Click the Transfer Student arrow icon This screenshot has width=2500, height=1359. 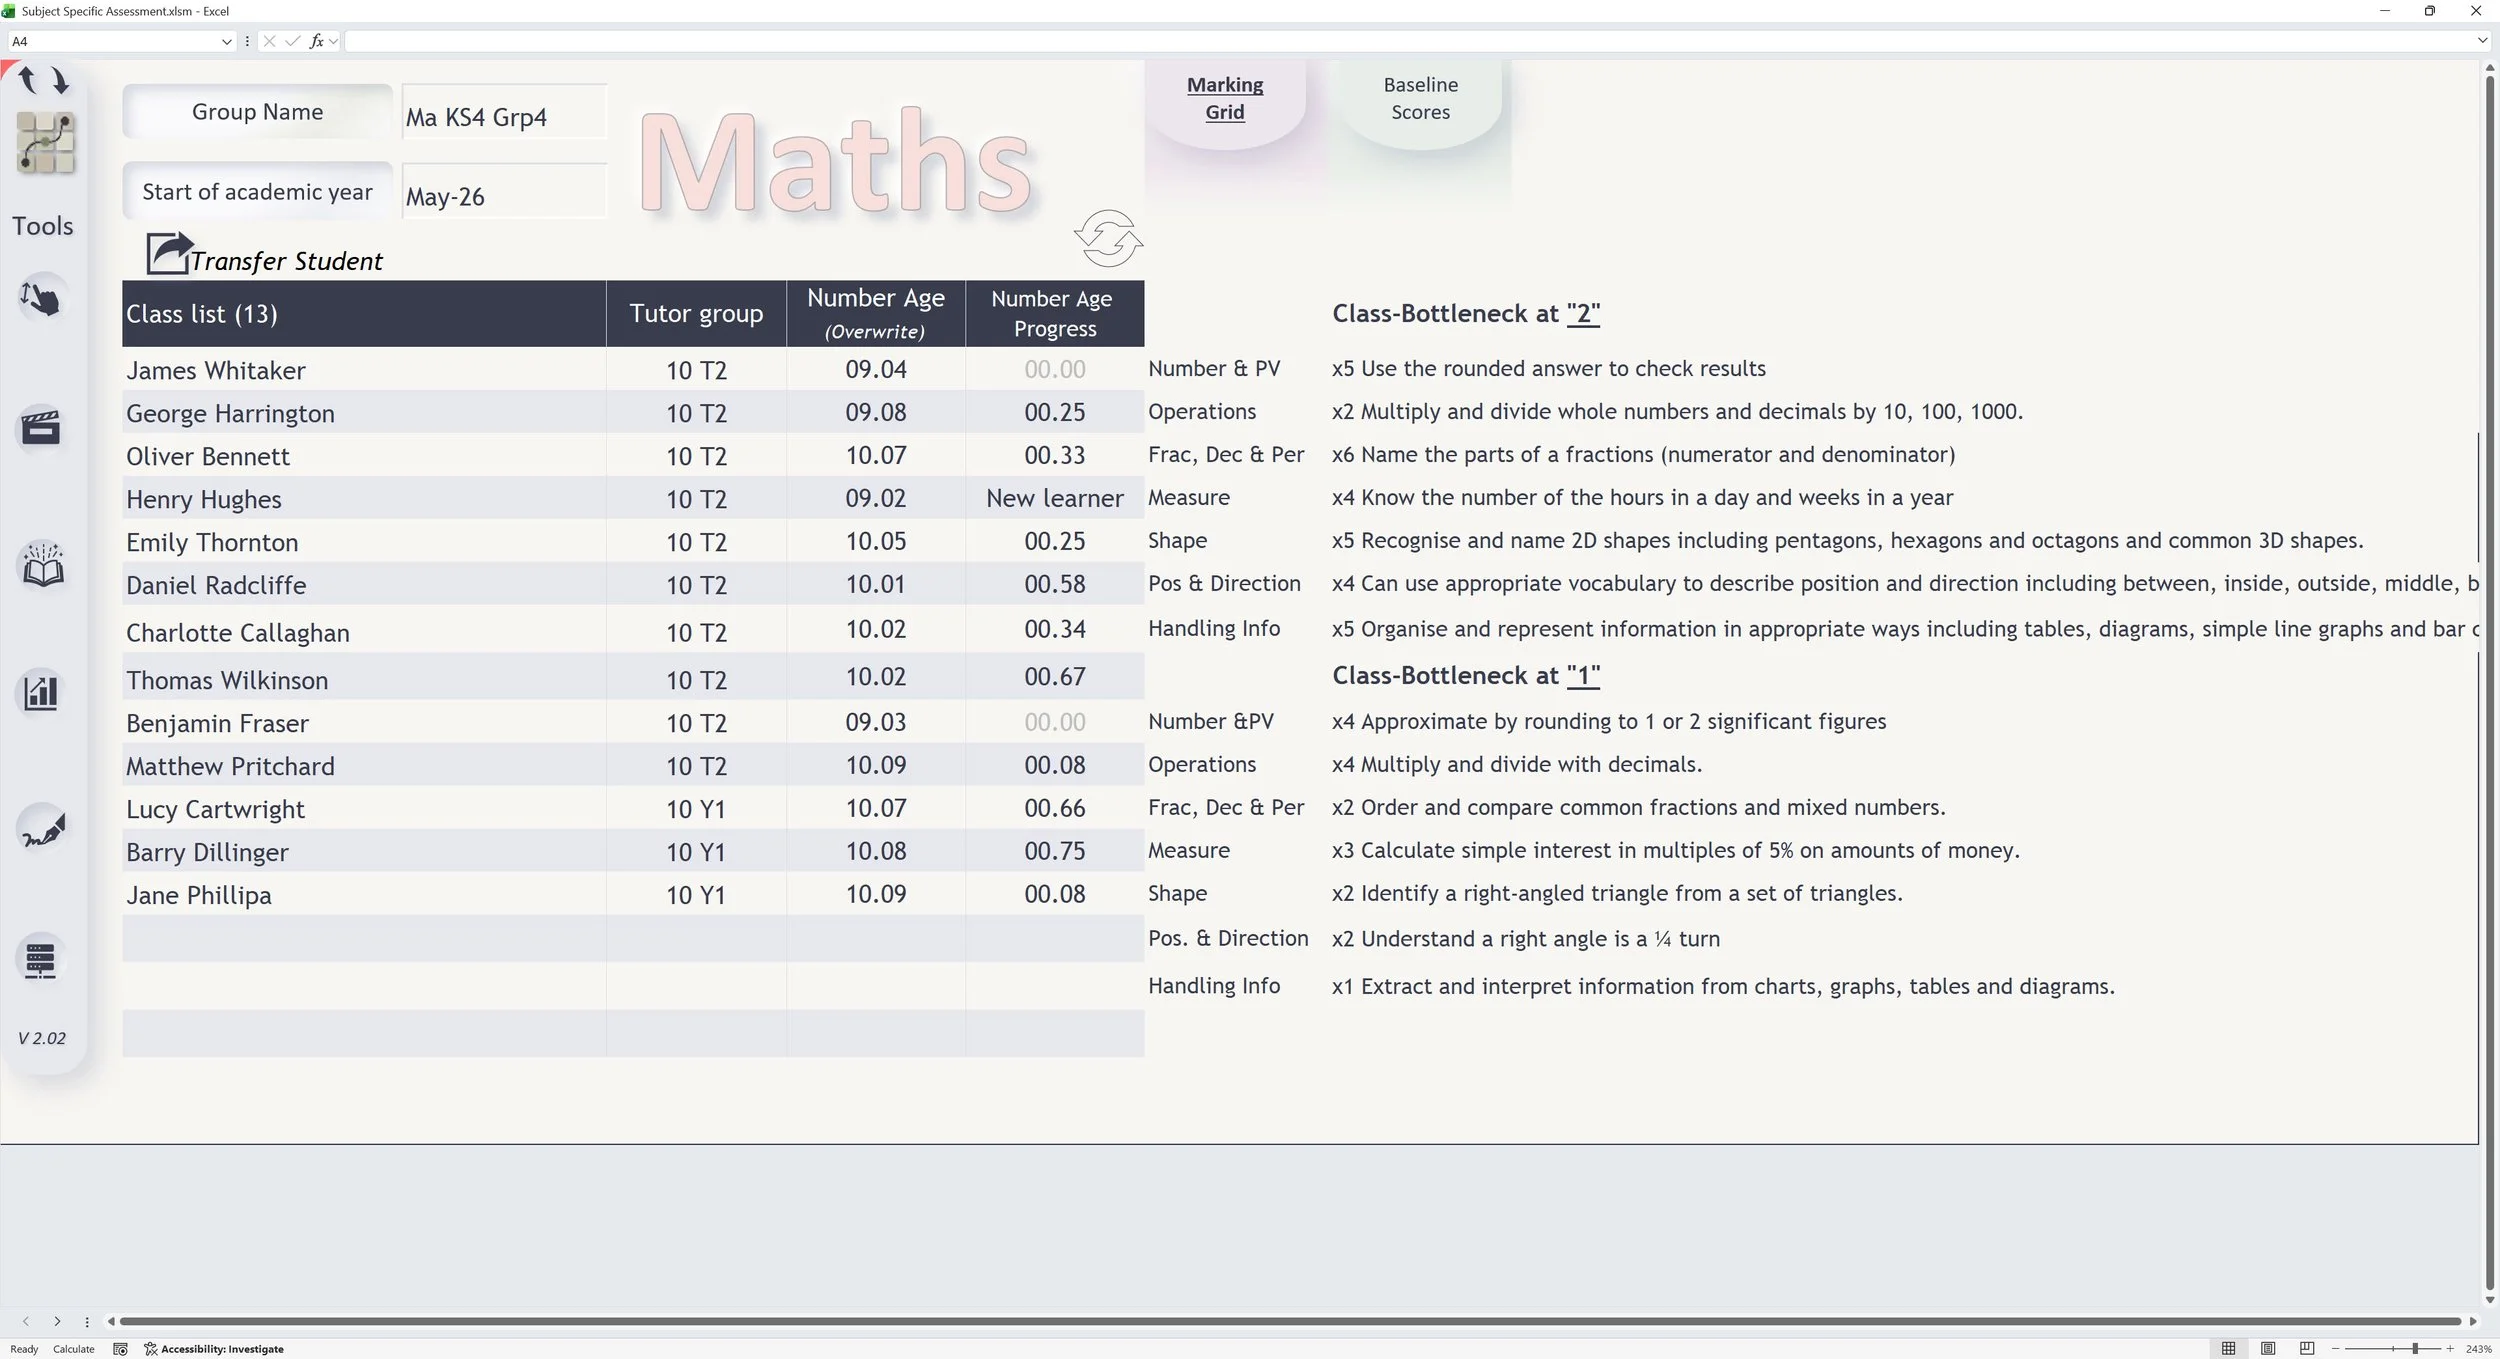[168, 253]
